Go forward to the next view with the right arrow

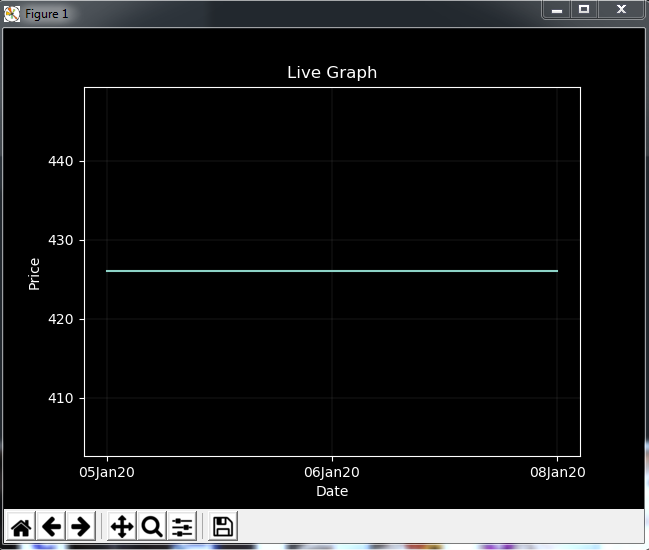(80, 526)
